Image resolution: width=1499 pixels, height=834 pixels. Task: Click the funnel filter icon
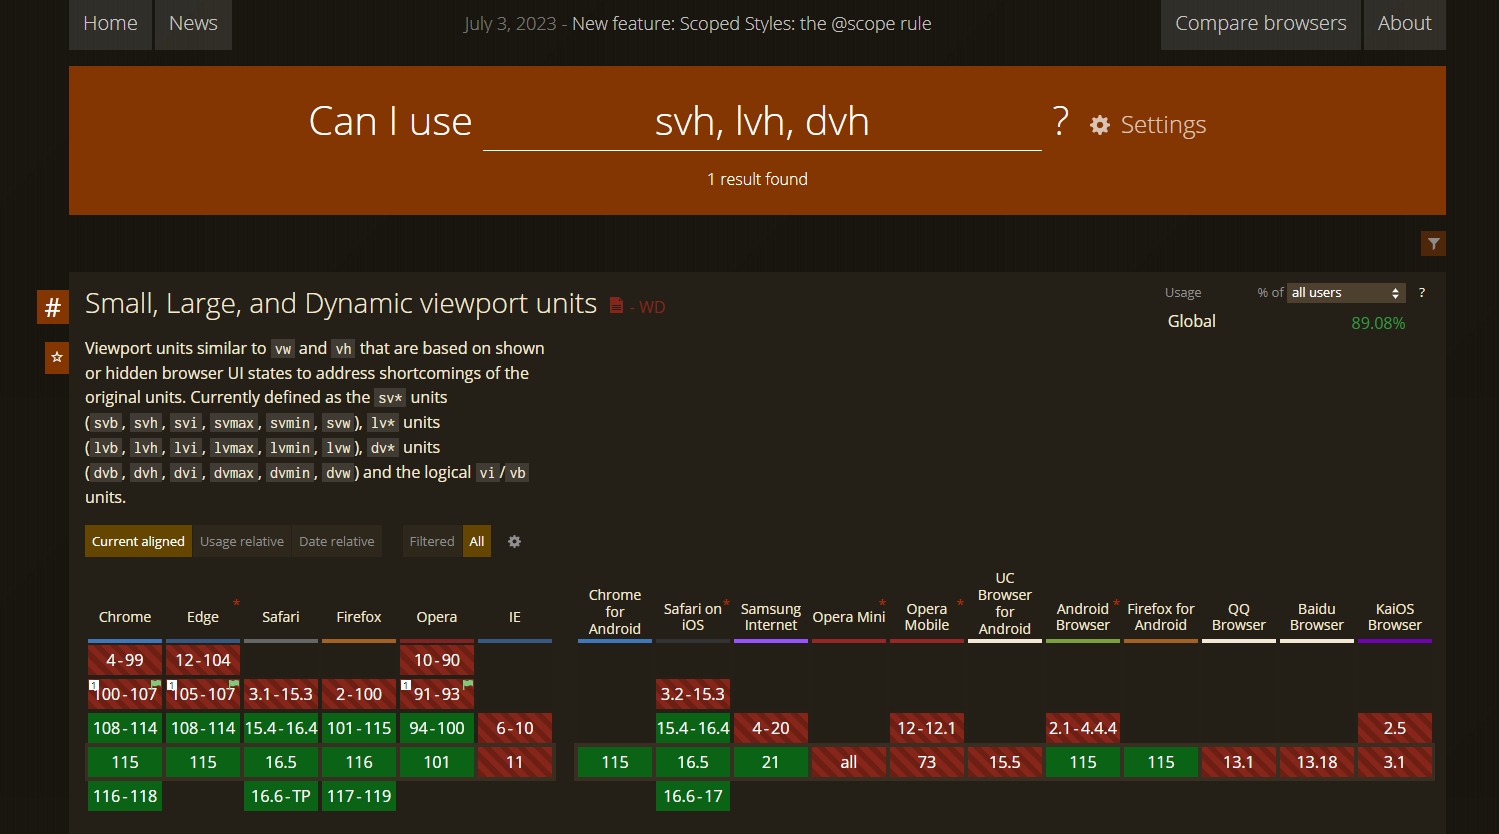1434,243
